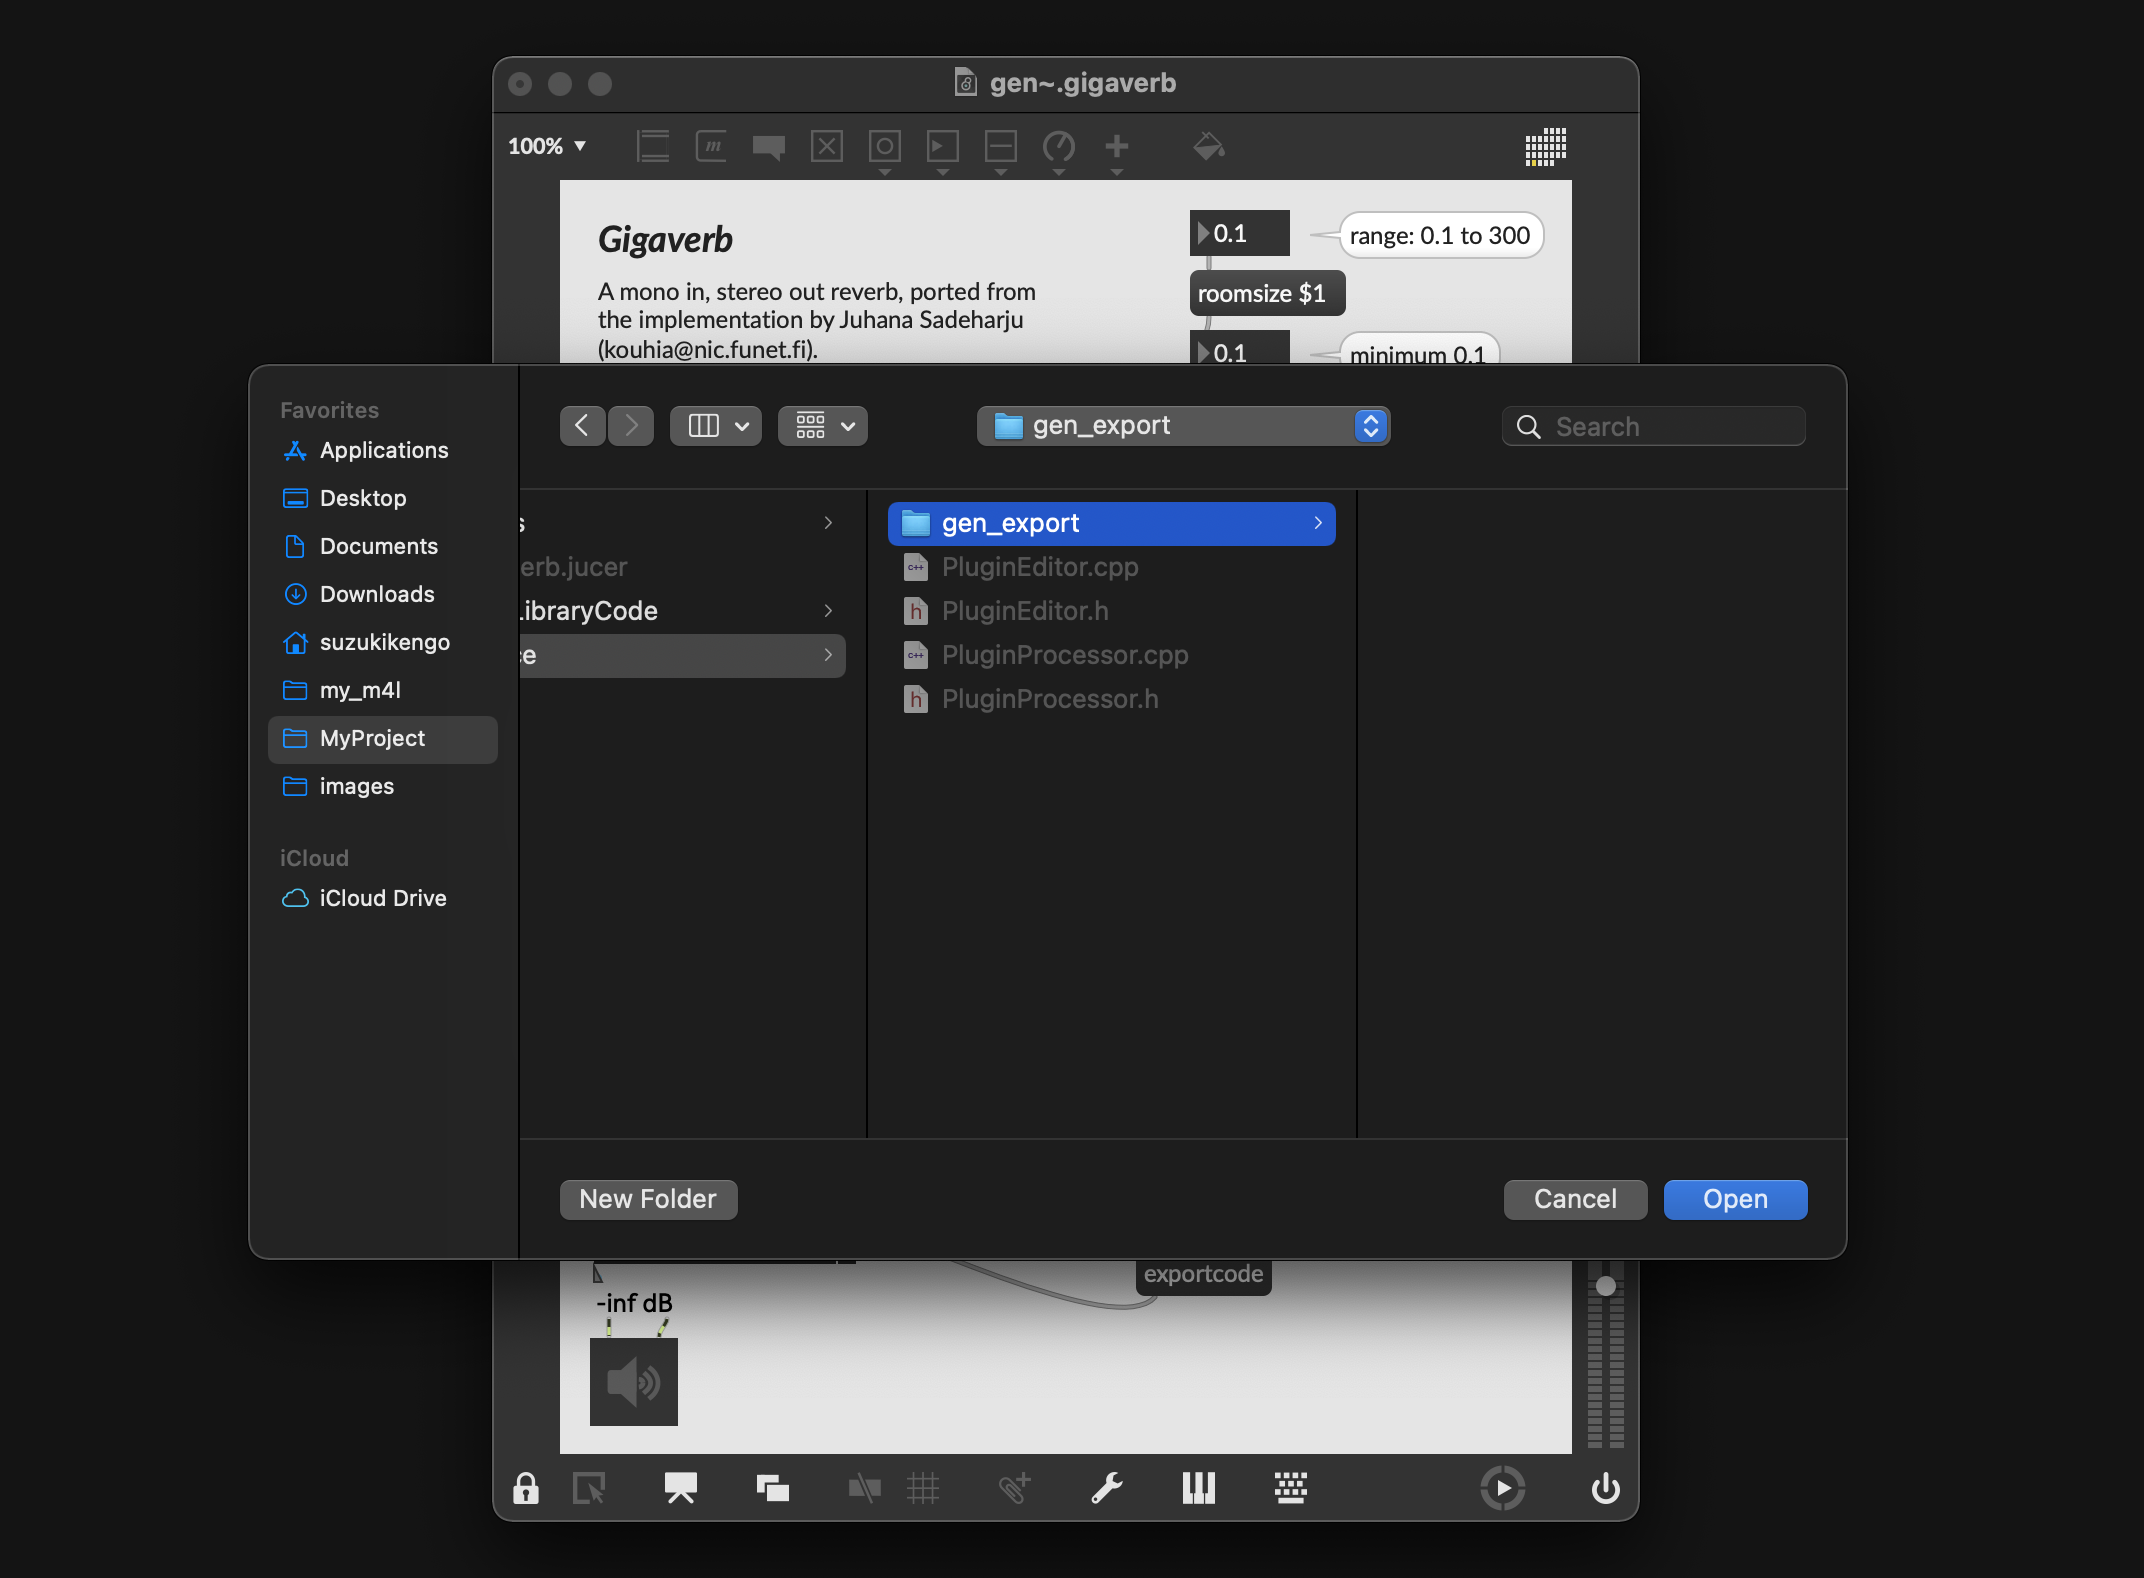This screenshot has width=2144, height=1578.
Task: Open the wrench debugging tools icon
Action: pos(1106,1488)
